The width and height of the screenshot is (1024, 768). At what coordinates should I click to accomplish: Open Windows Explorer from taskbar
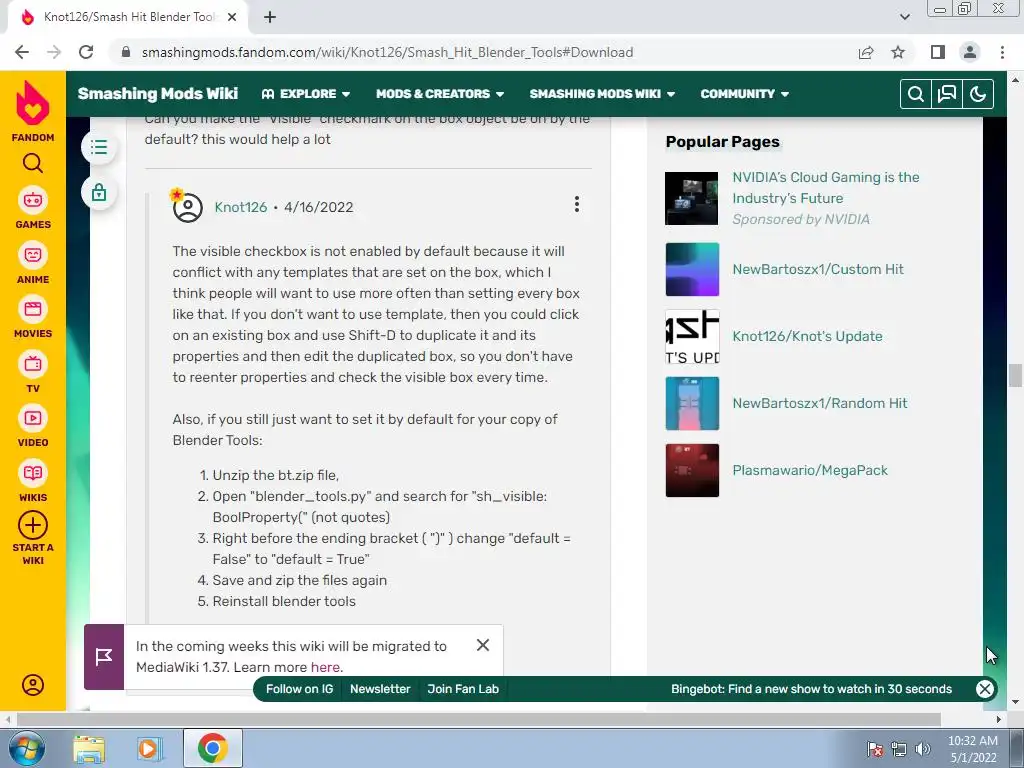[89, 748]
